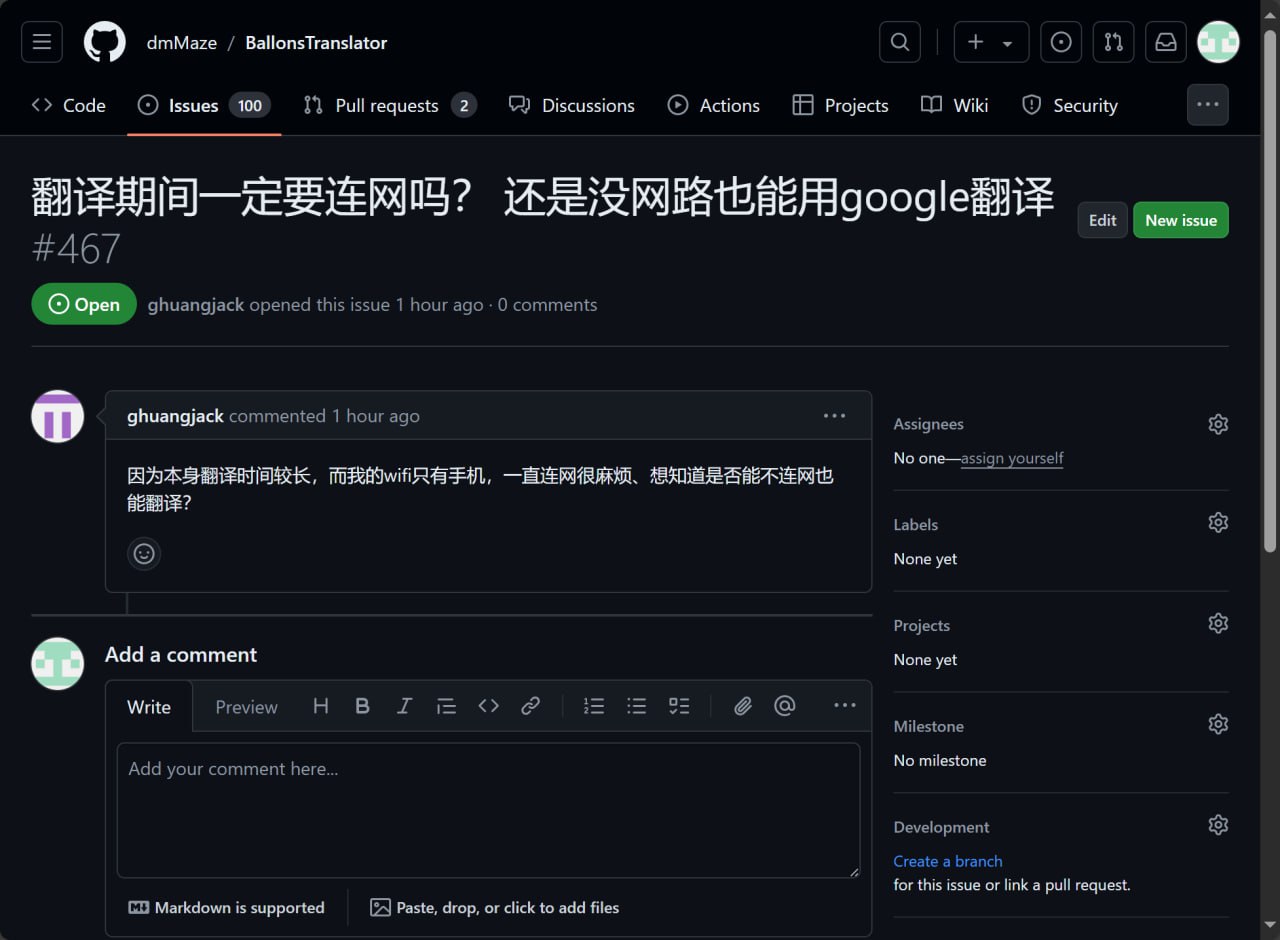Open the create new dropdown arrow
1280x940 pixels.
click(x=1005, y=42)
